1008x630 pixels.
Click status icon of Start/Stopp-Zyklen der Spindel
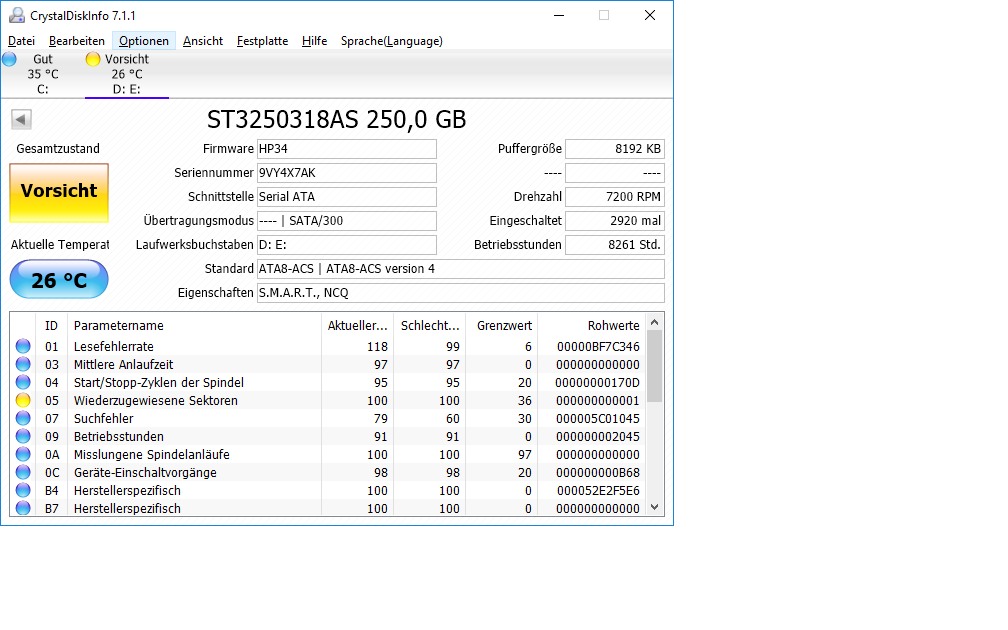pos(23,382)
